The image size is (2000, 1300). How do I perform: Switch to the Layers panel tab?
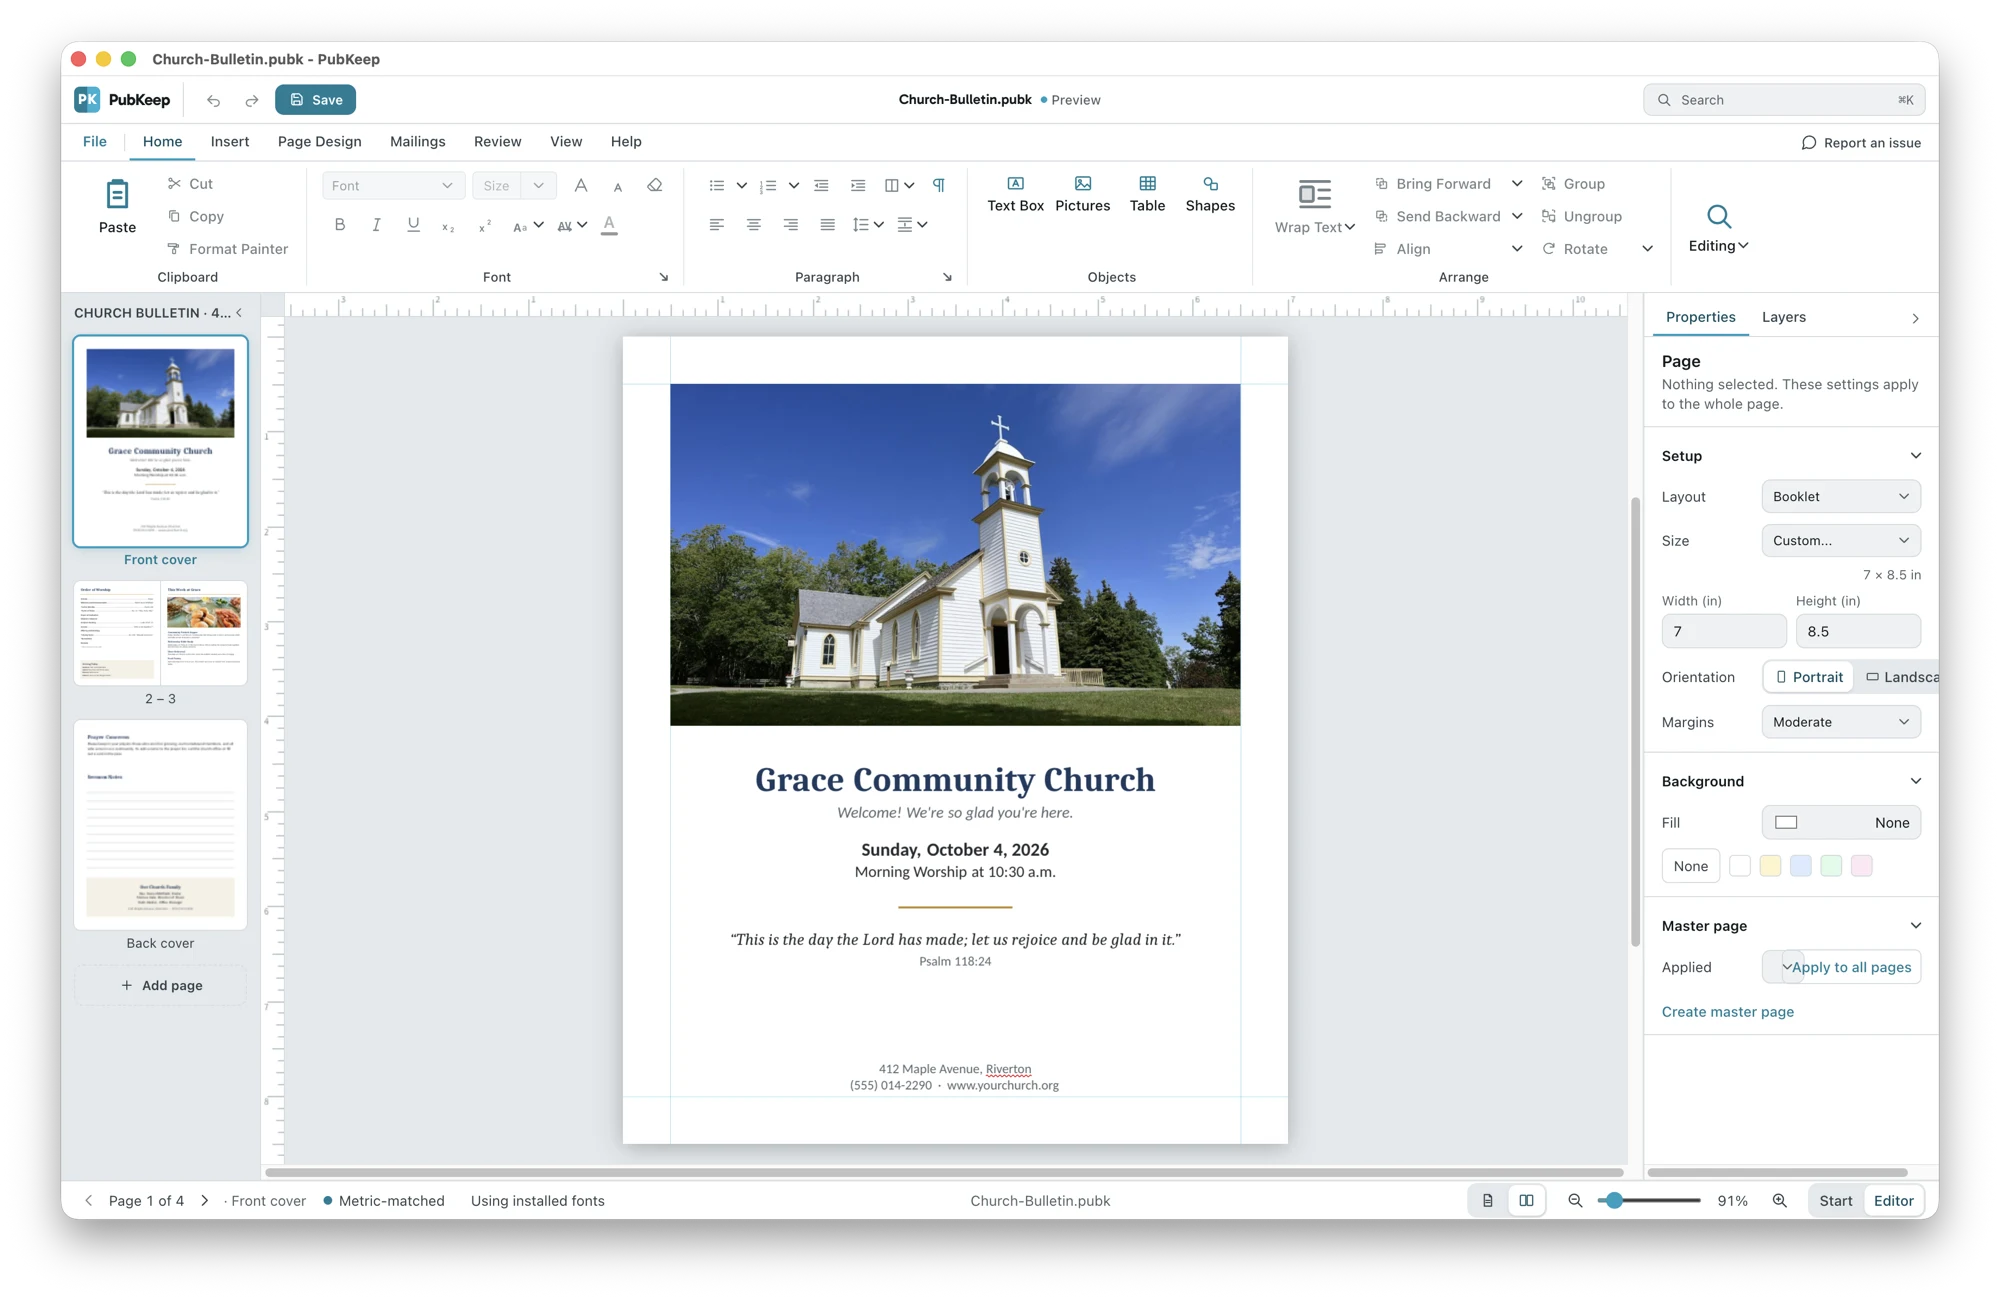pyautogui.click(x=1783, y=317)
